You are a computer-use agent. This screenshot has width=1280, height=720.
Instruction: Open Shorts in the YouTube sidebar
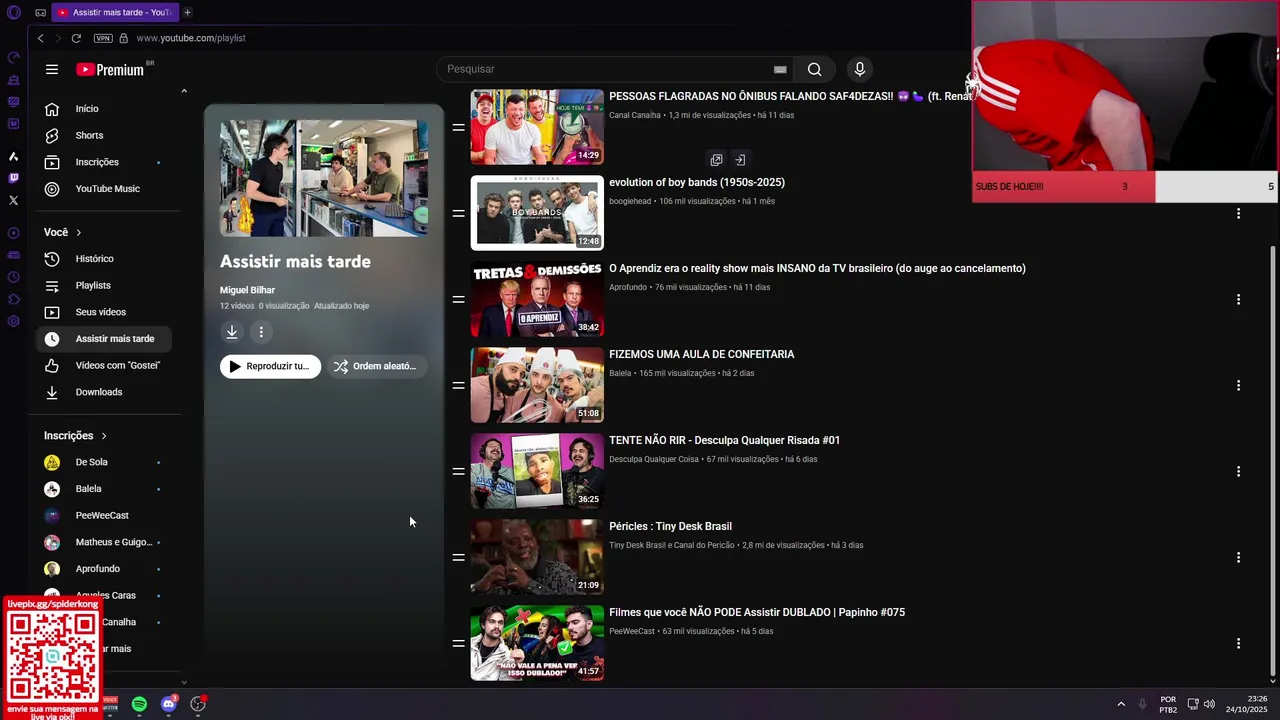coord(104,135)
